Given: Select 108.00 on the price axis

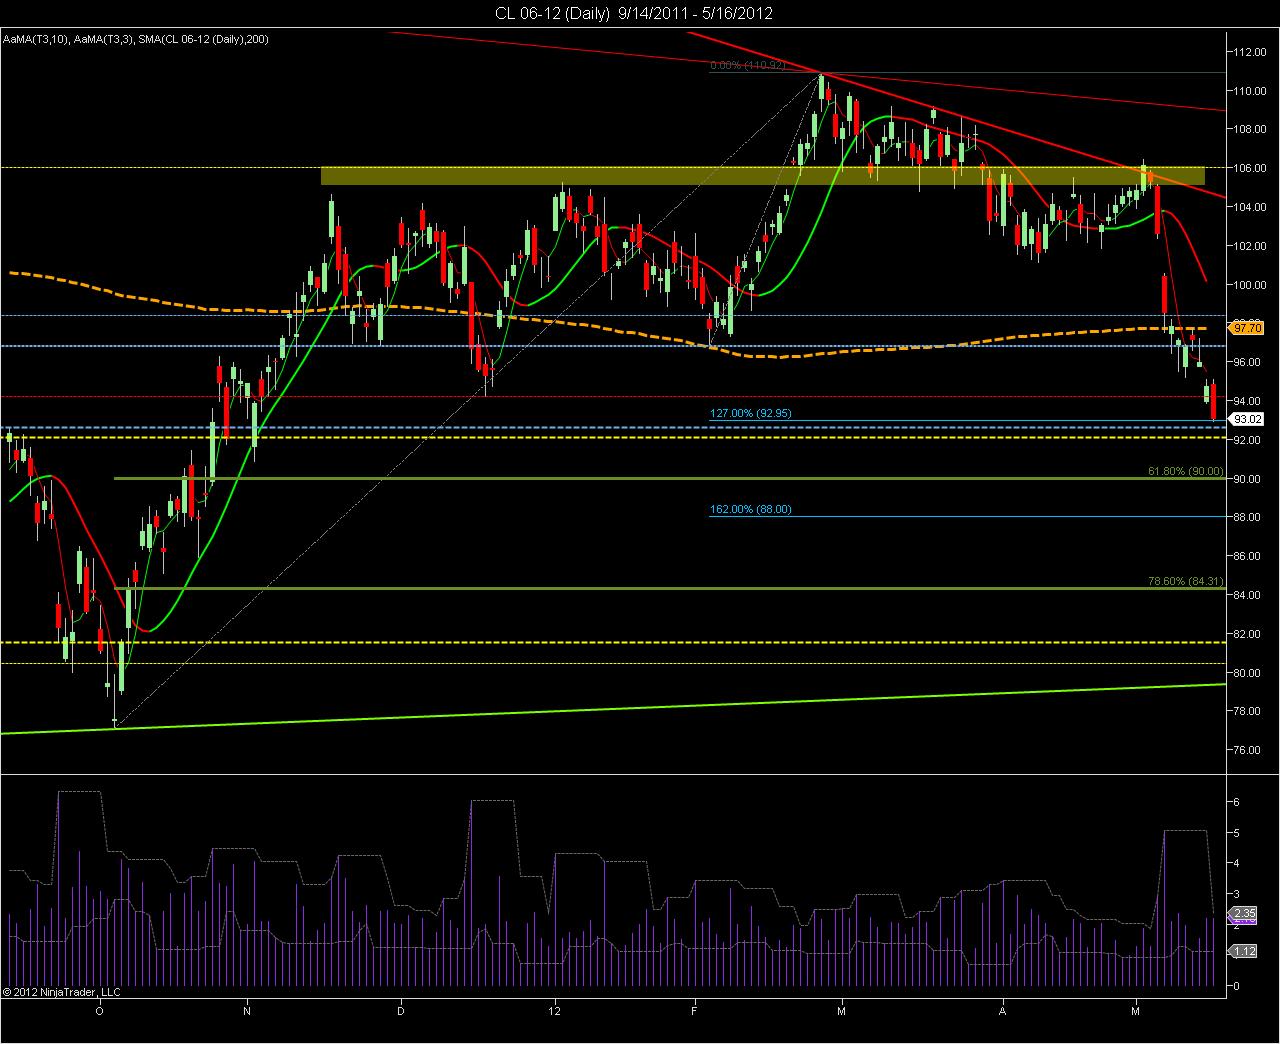Looking at the screenshot, I should (1248, 130).
